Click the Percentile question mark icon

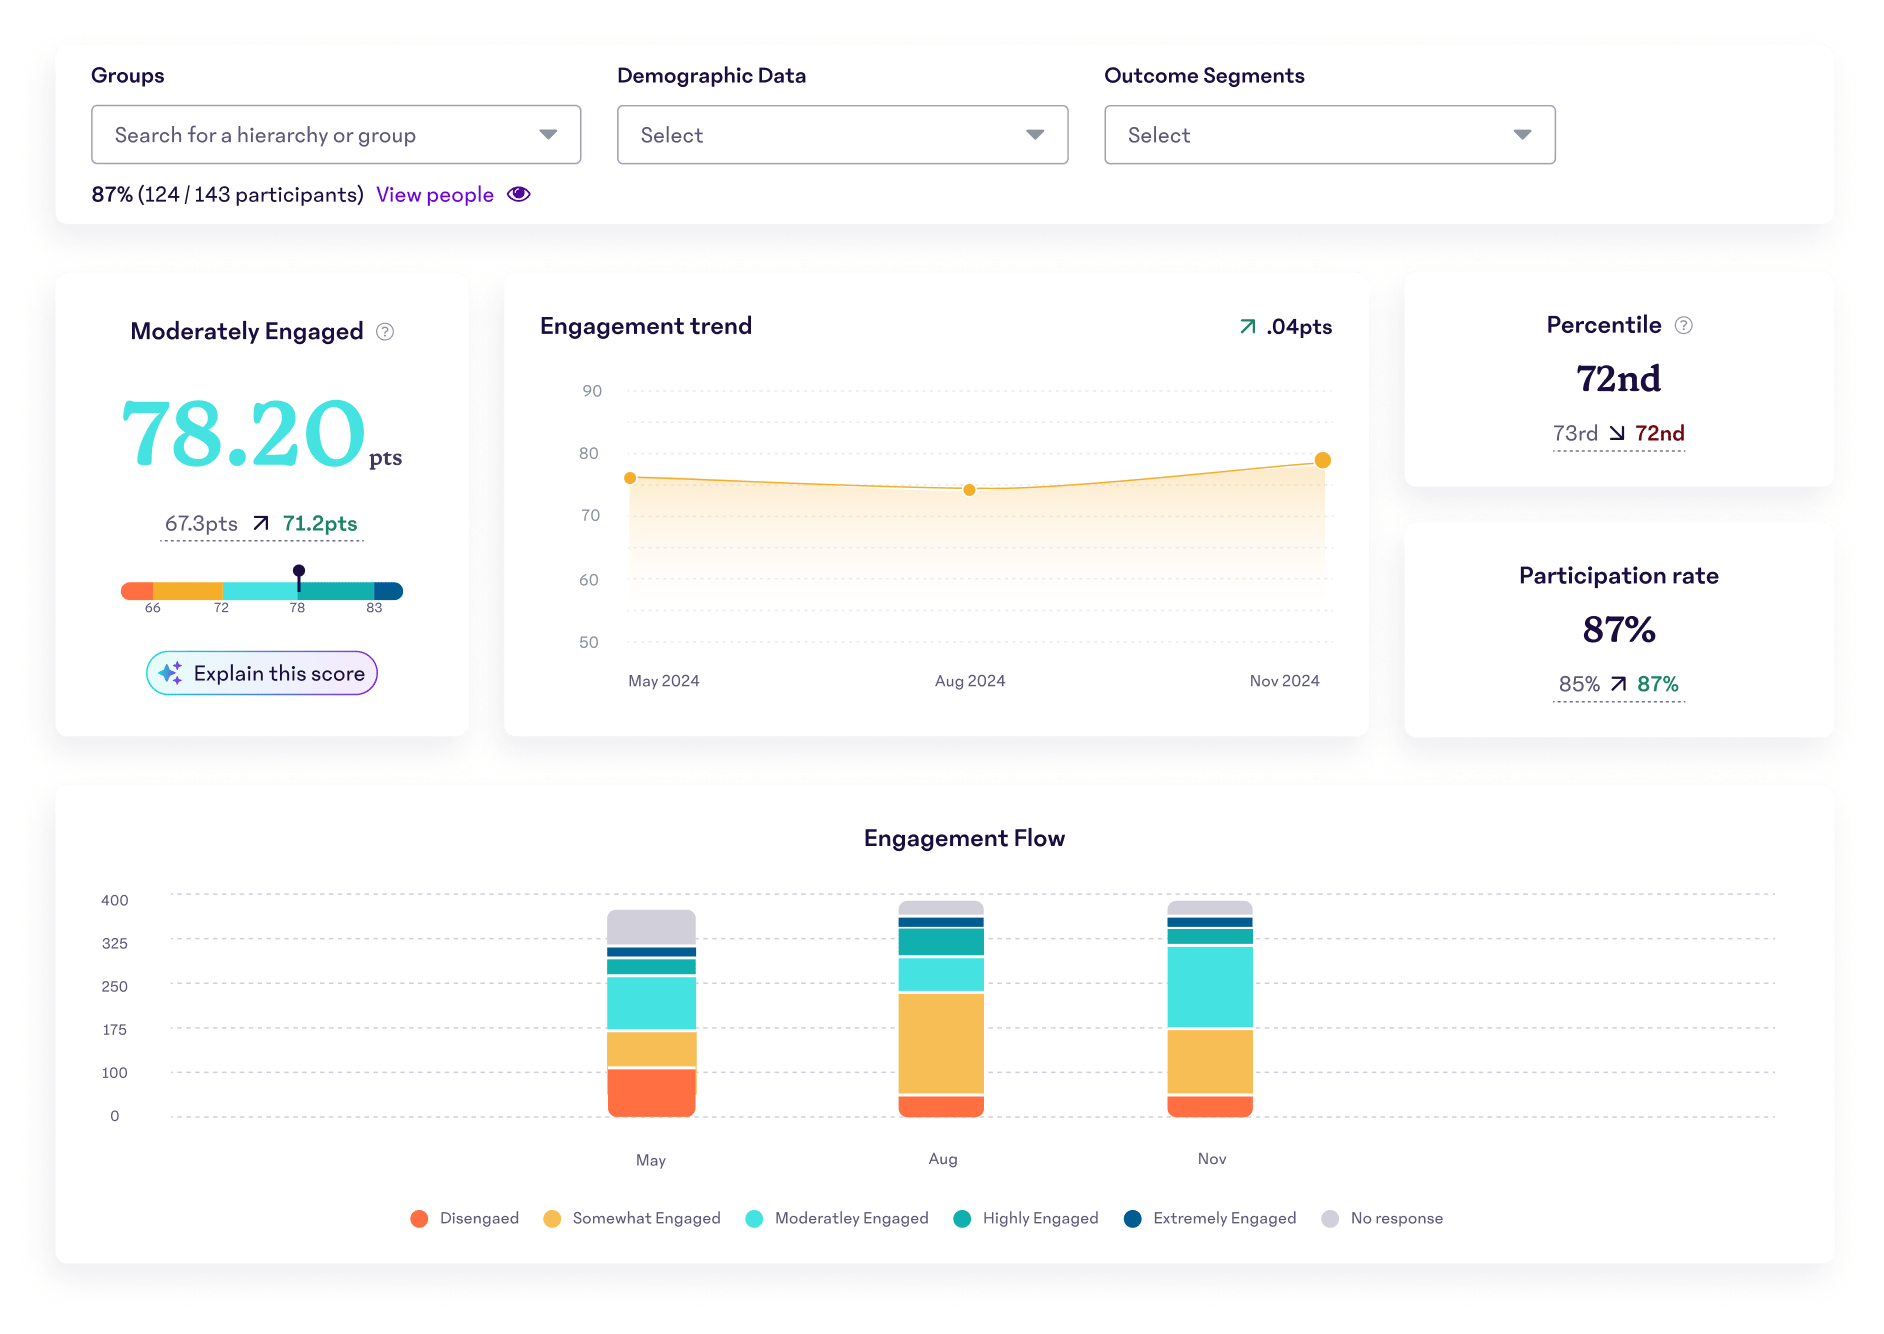pyautogui.click(x=1685, y=324)
